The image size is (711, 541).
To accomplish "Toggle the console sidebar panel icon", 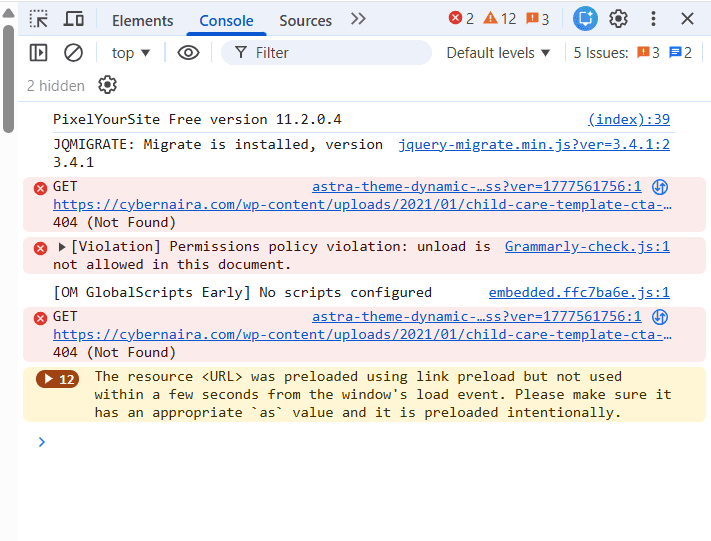I will tap(38, 53).
